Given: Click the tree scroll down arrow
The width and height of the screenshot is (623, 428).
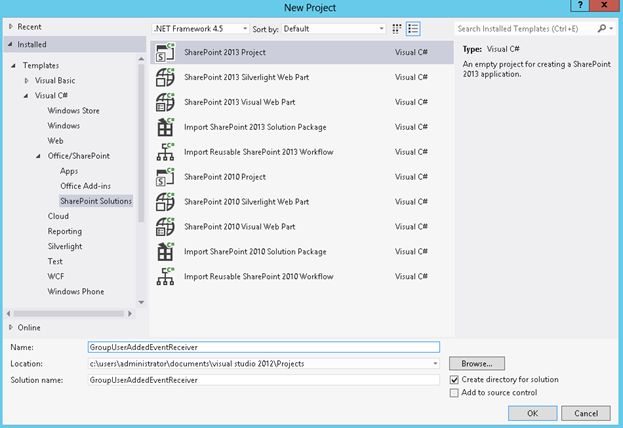Looking at the screenshot, I should tap(141, 302).
